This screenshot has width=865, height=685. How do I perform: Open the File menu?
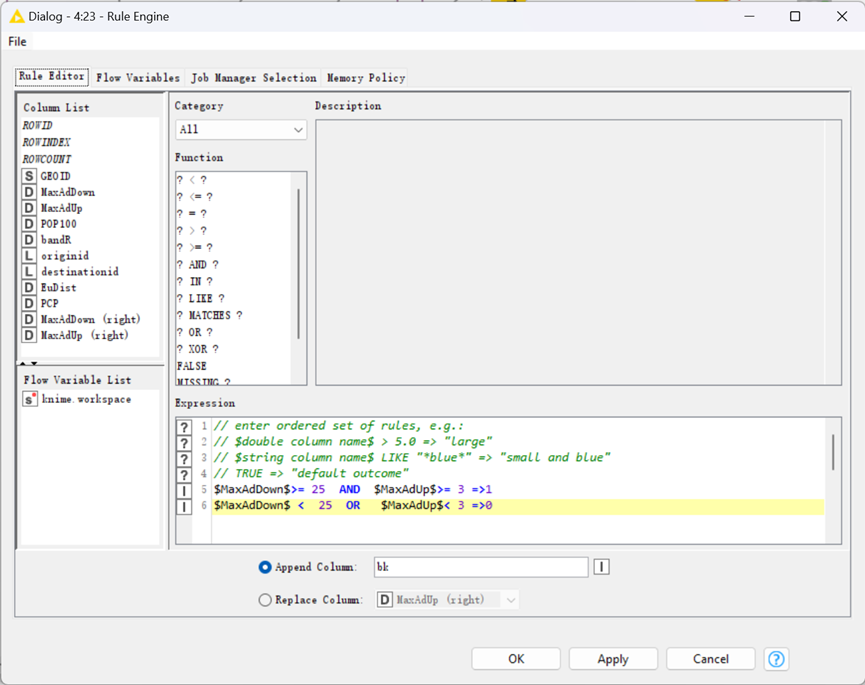(17, 41)
